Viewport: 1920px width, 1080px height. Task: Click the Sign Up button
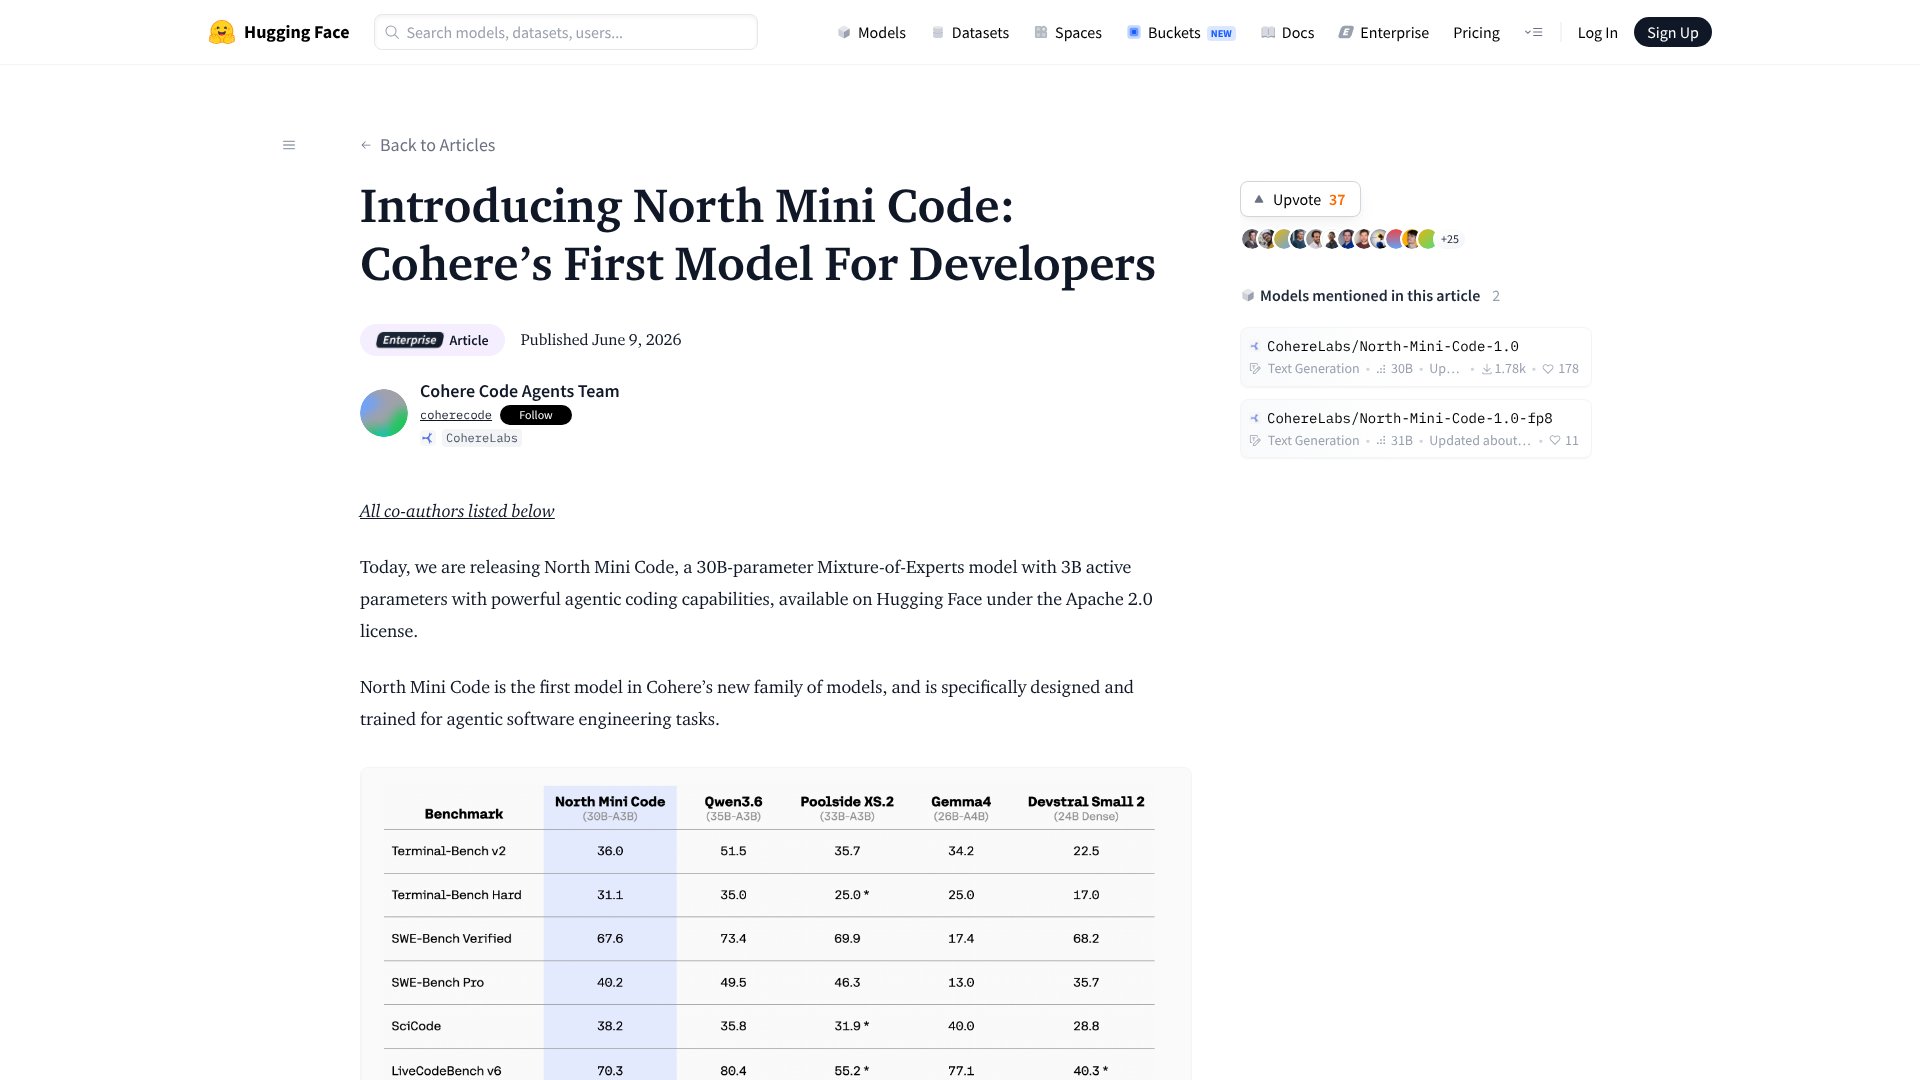pos(1672,32)
